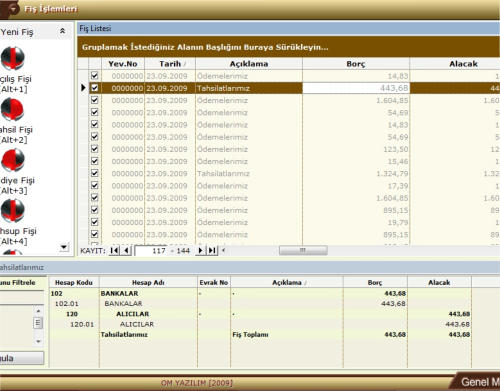
Task: Open the Açılış Fişi [Alt+1] icon
Action: point(13,58)
